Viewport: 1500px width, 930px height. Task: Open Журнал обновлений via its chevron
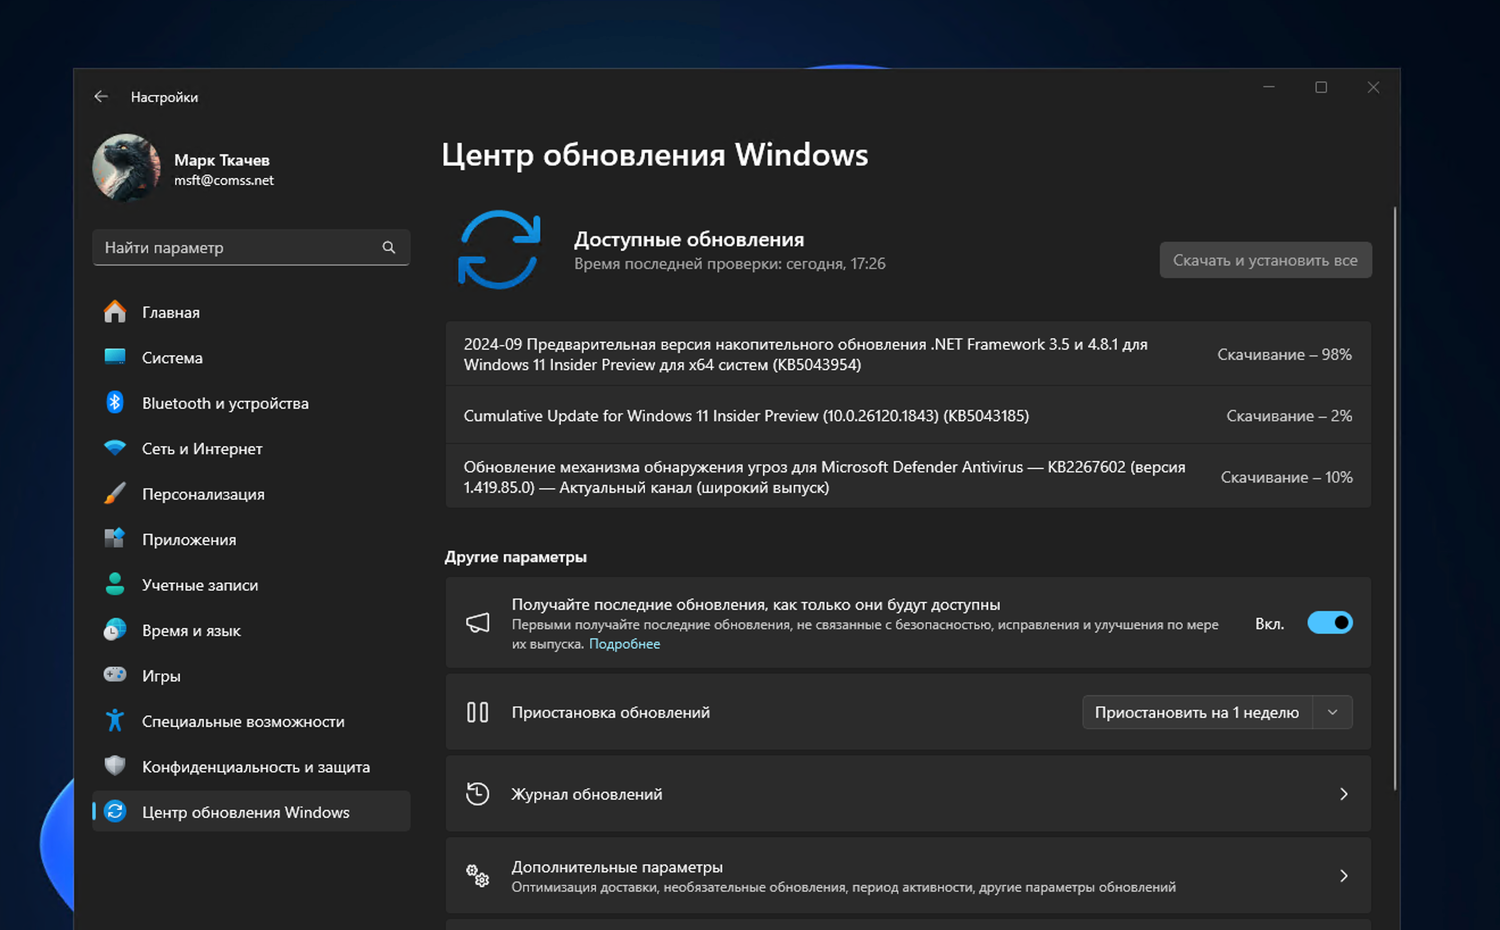coord(1344,794)
